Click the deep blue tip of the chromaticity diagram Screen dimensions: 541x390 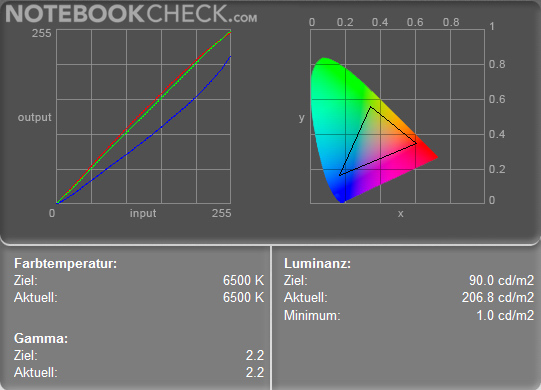[x=342, y=201]
